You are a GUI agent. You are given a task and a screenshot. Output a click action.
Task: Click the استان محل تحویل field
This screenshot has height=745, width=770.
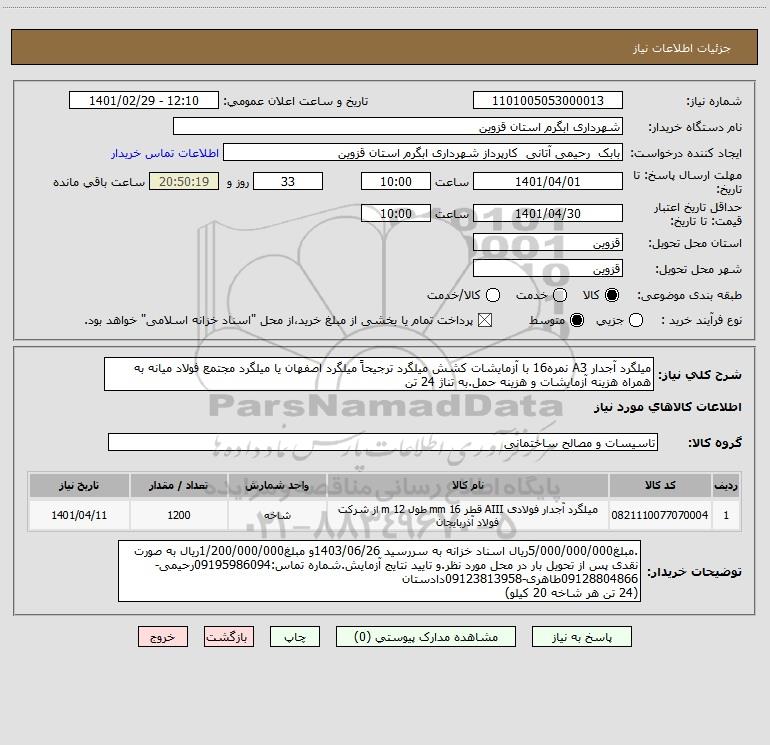click(x=548, y=242)
